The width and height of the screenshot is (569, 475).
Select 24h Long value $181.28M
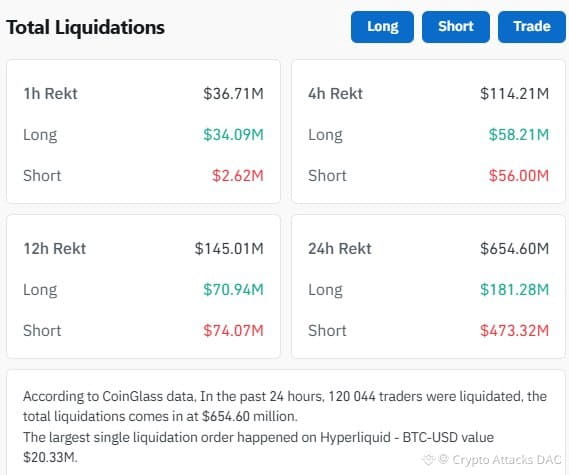515,290
